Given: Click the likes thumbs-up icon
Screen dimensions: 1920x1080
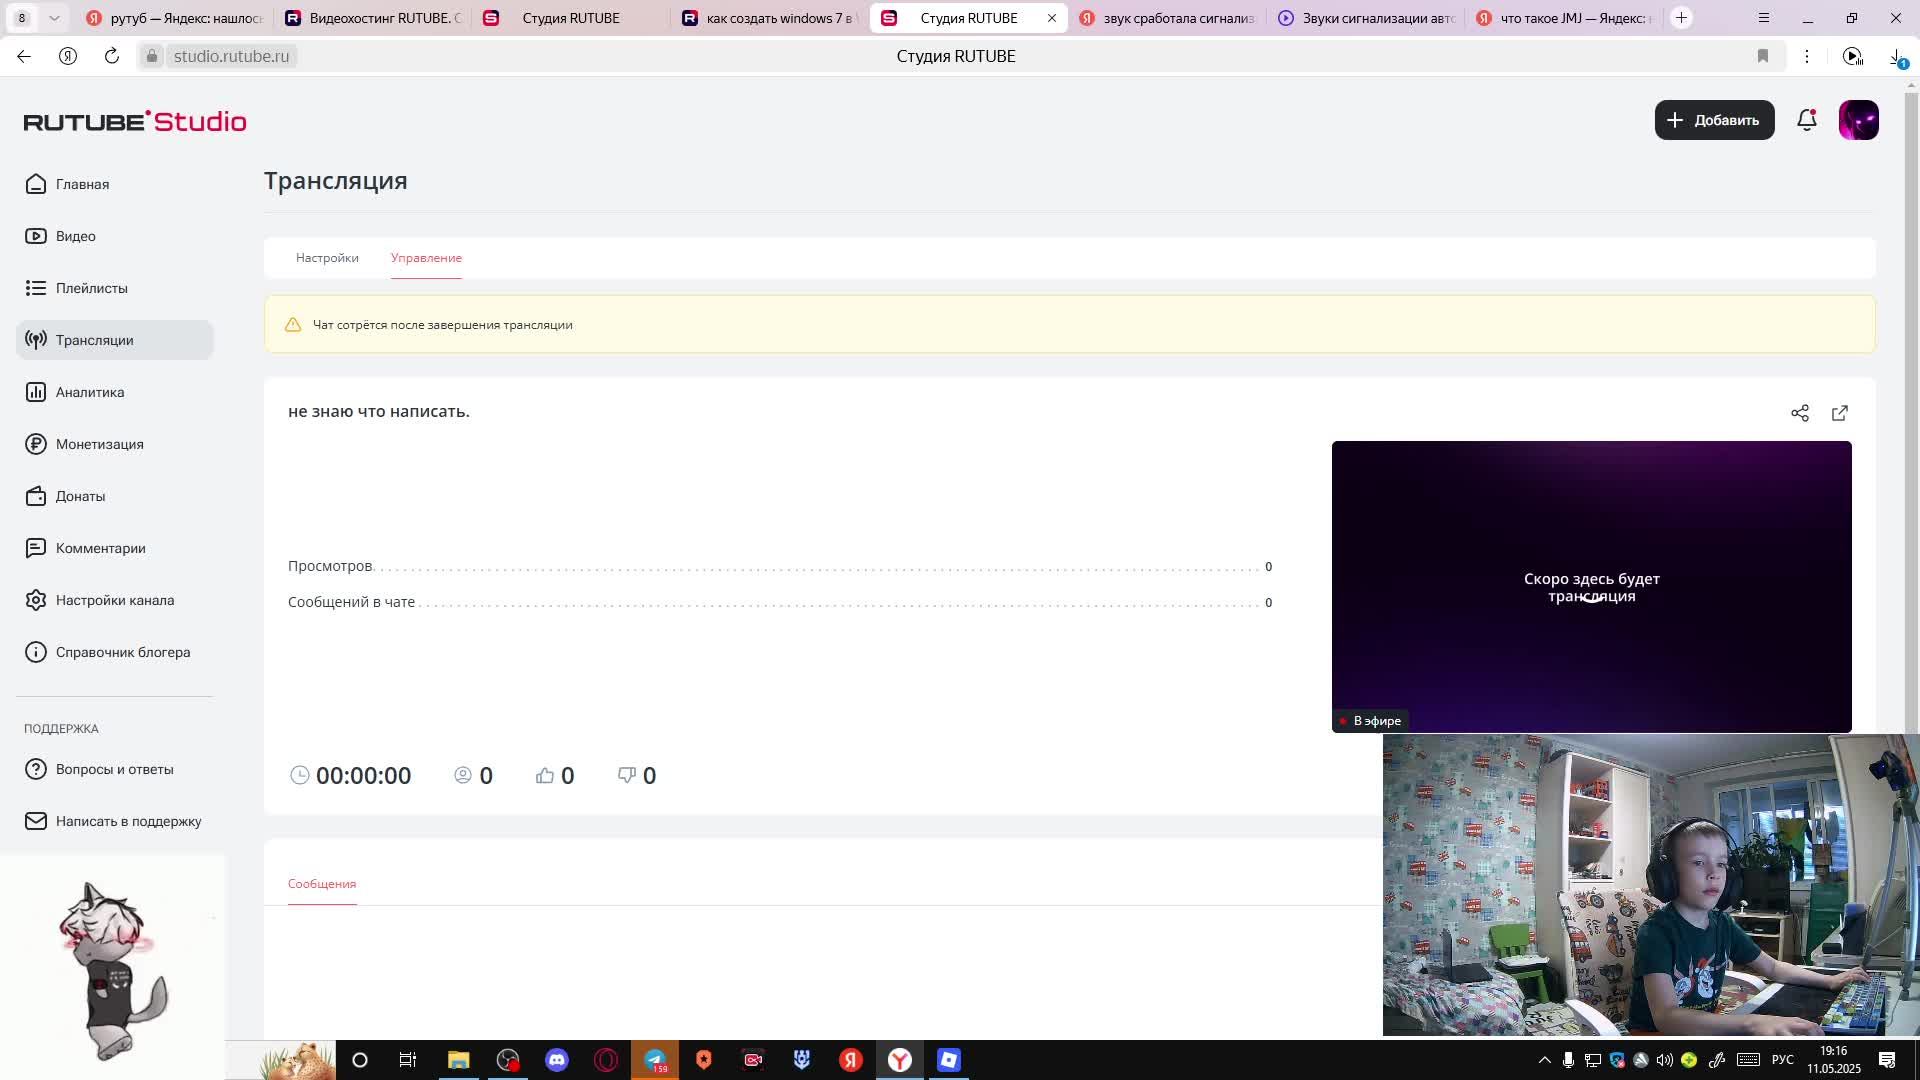Looking at the screenshot, I should [545, 775].
